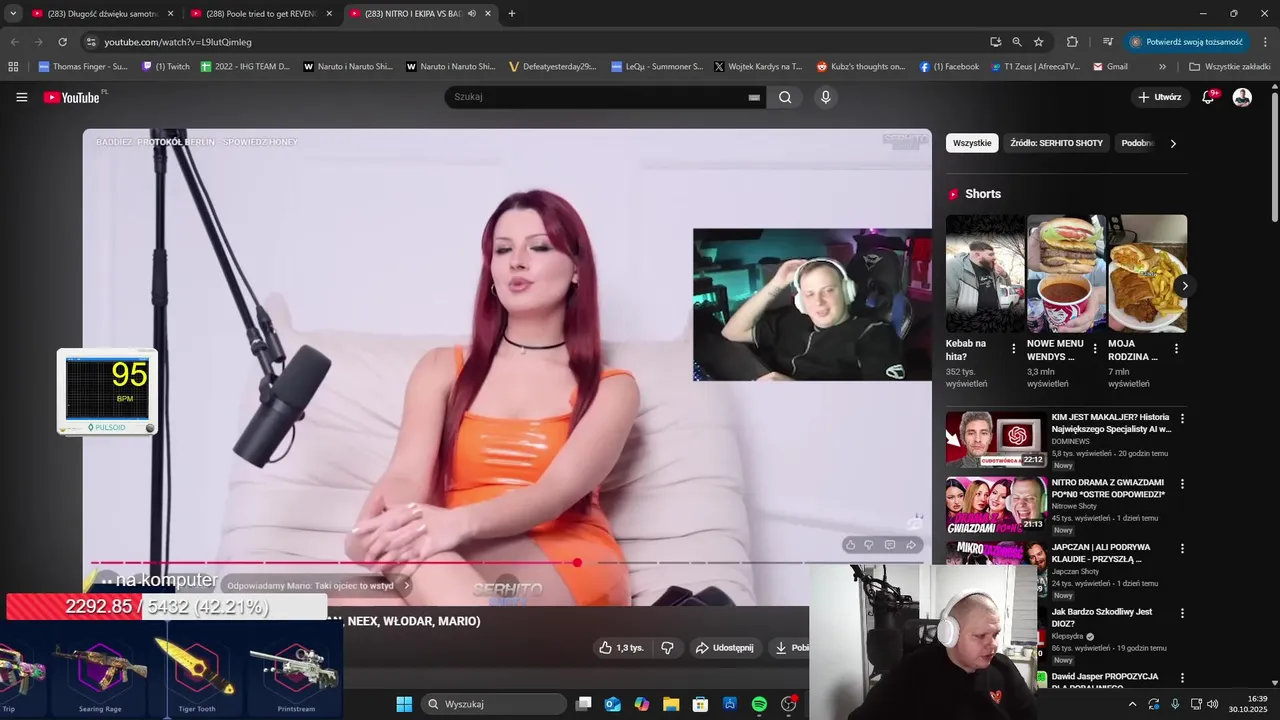This screenshot has width=1280, height=720.
Task: Click the in-video thumbs-up overlay icon
Action: (x=850, y=545)
